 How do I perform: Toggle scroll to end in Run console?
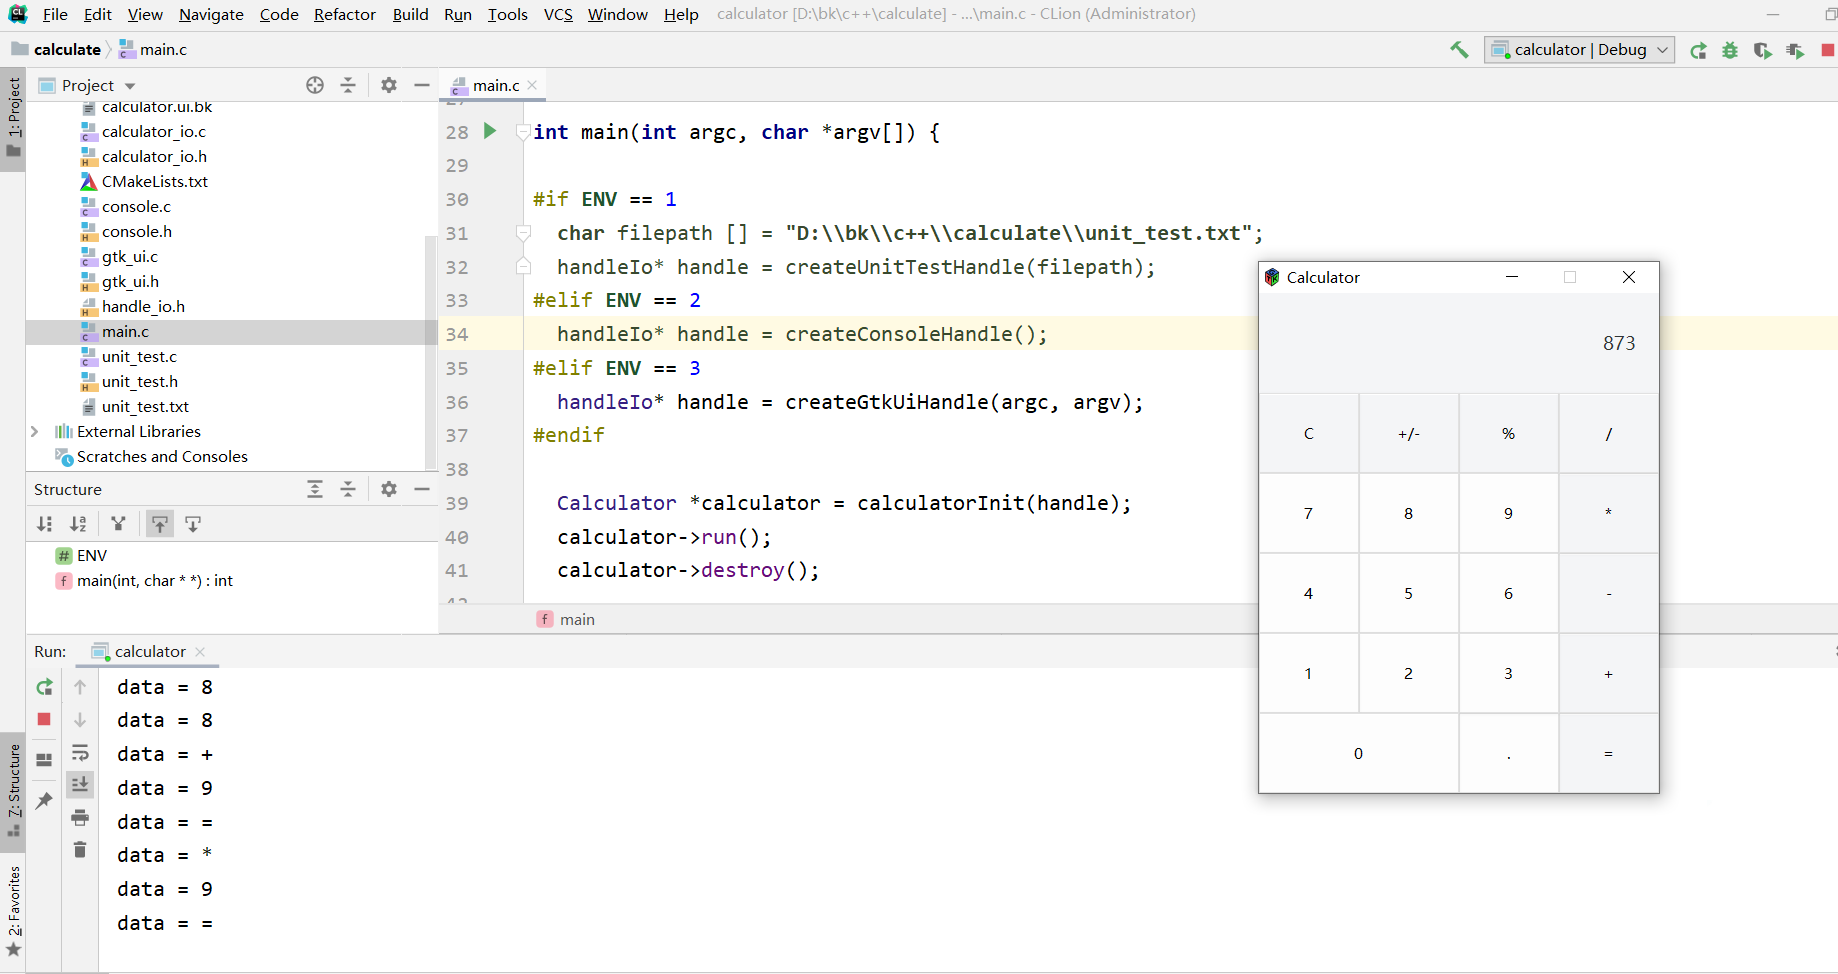[x=80, y=784]
